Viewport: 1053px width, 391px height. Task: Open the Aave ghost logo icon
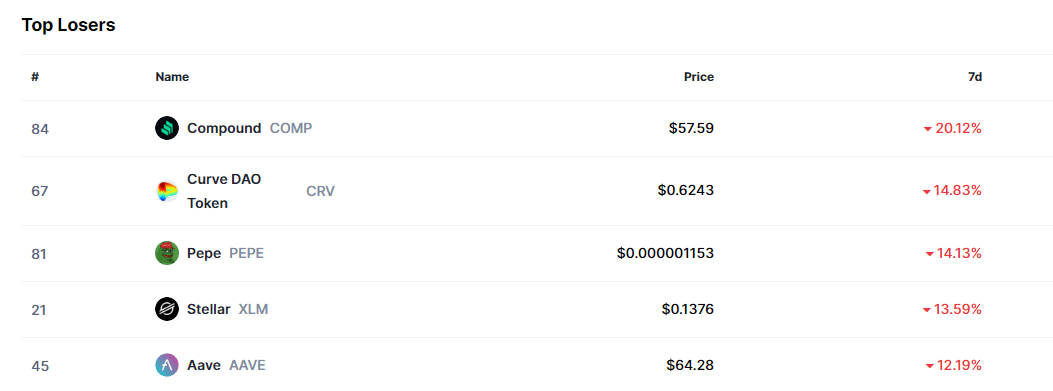167,365
